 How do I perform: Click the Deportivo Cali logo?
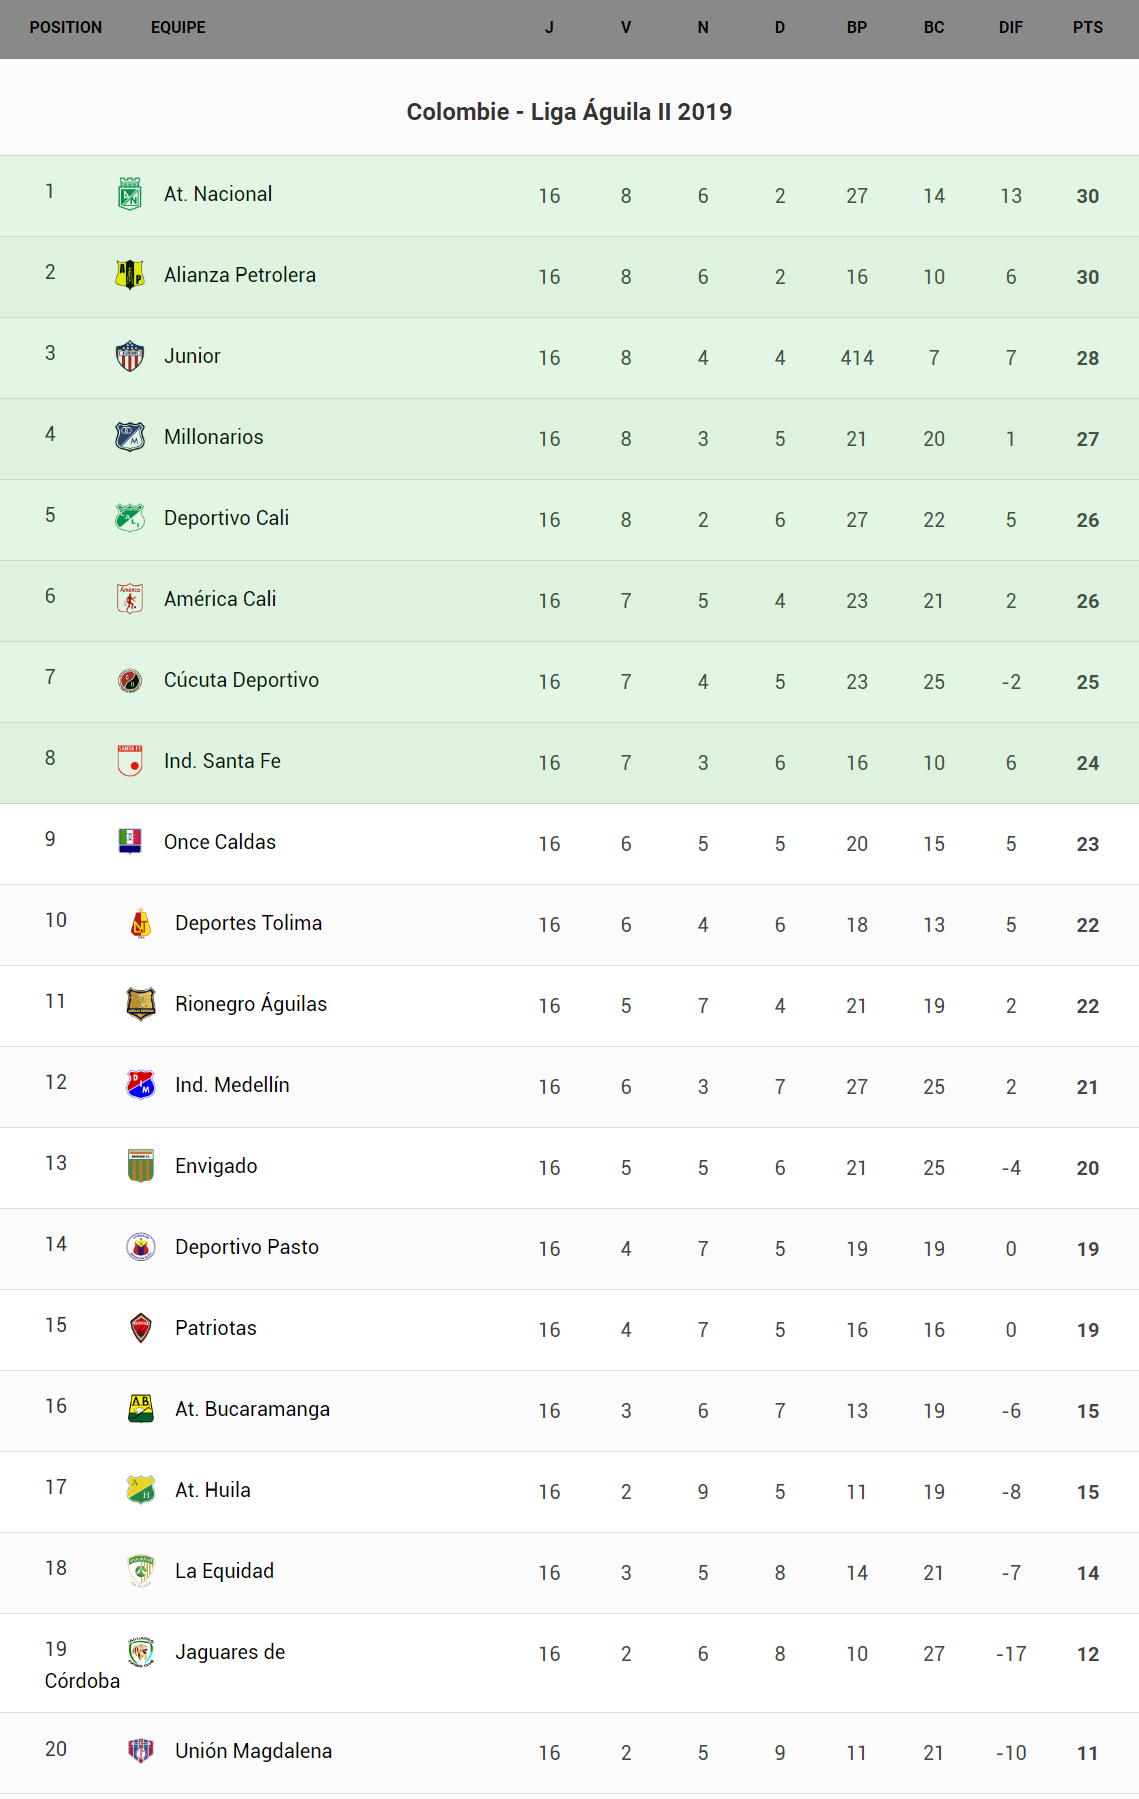click(130, 518)
